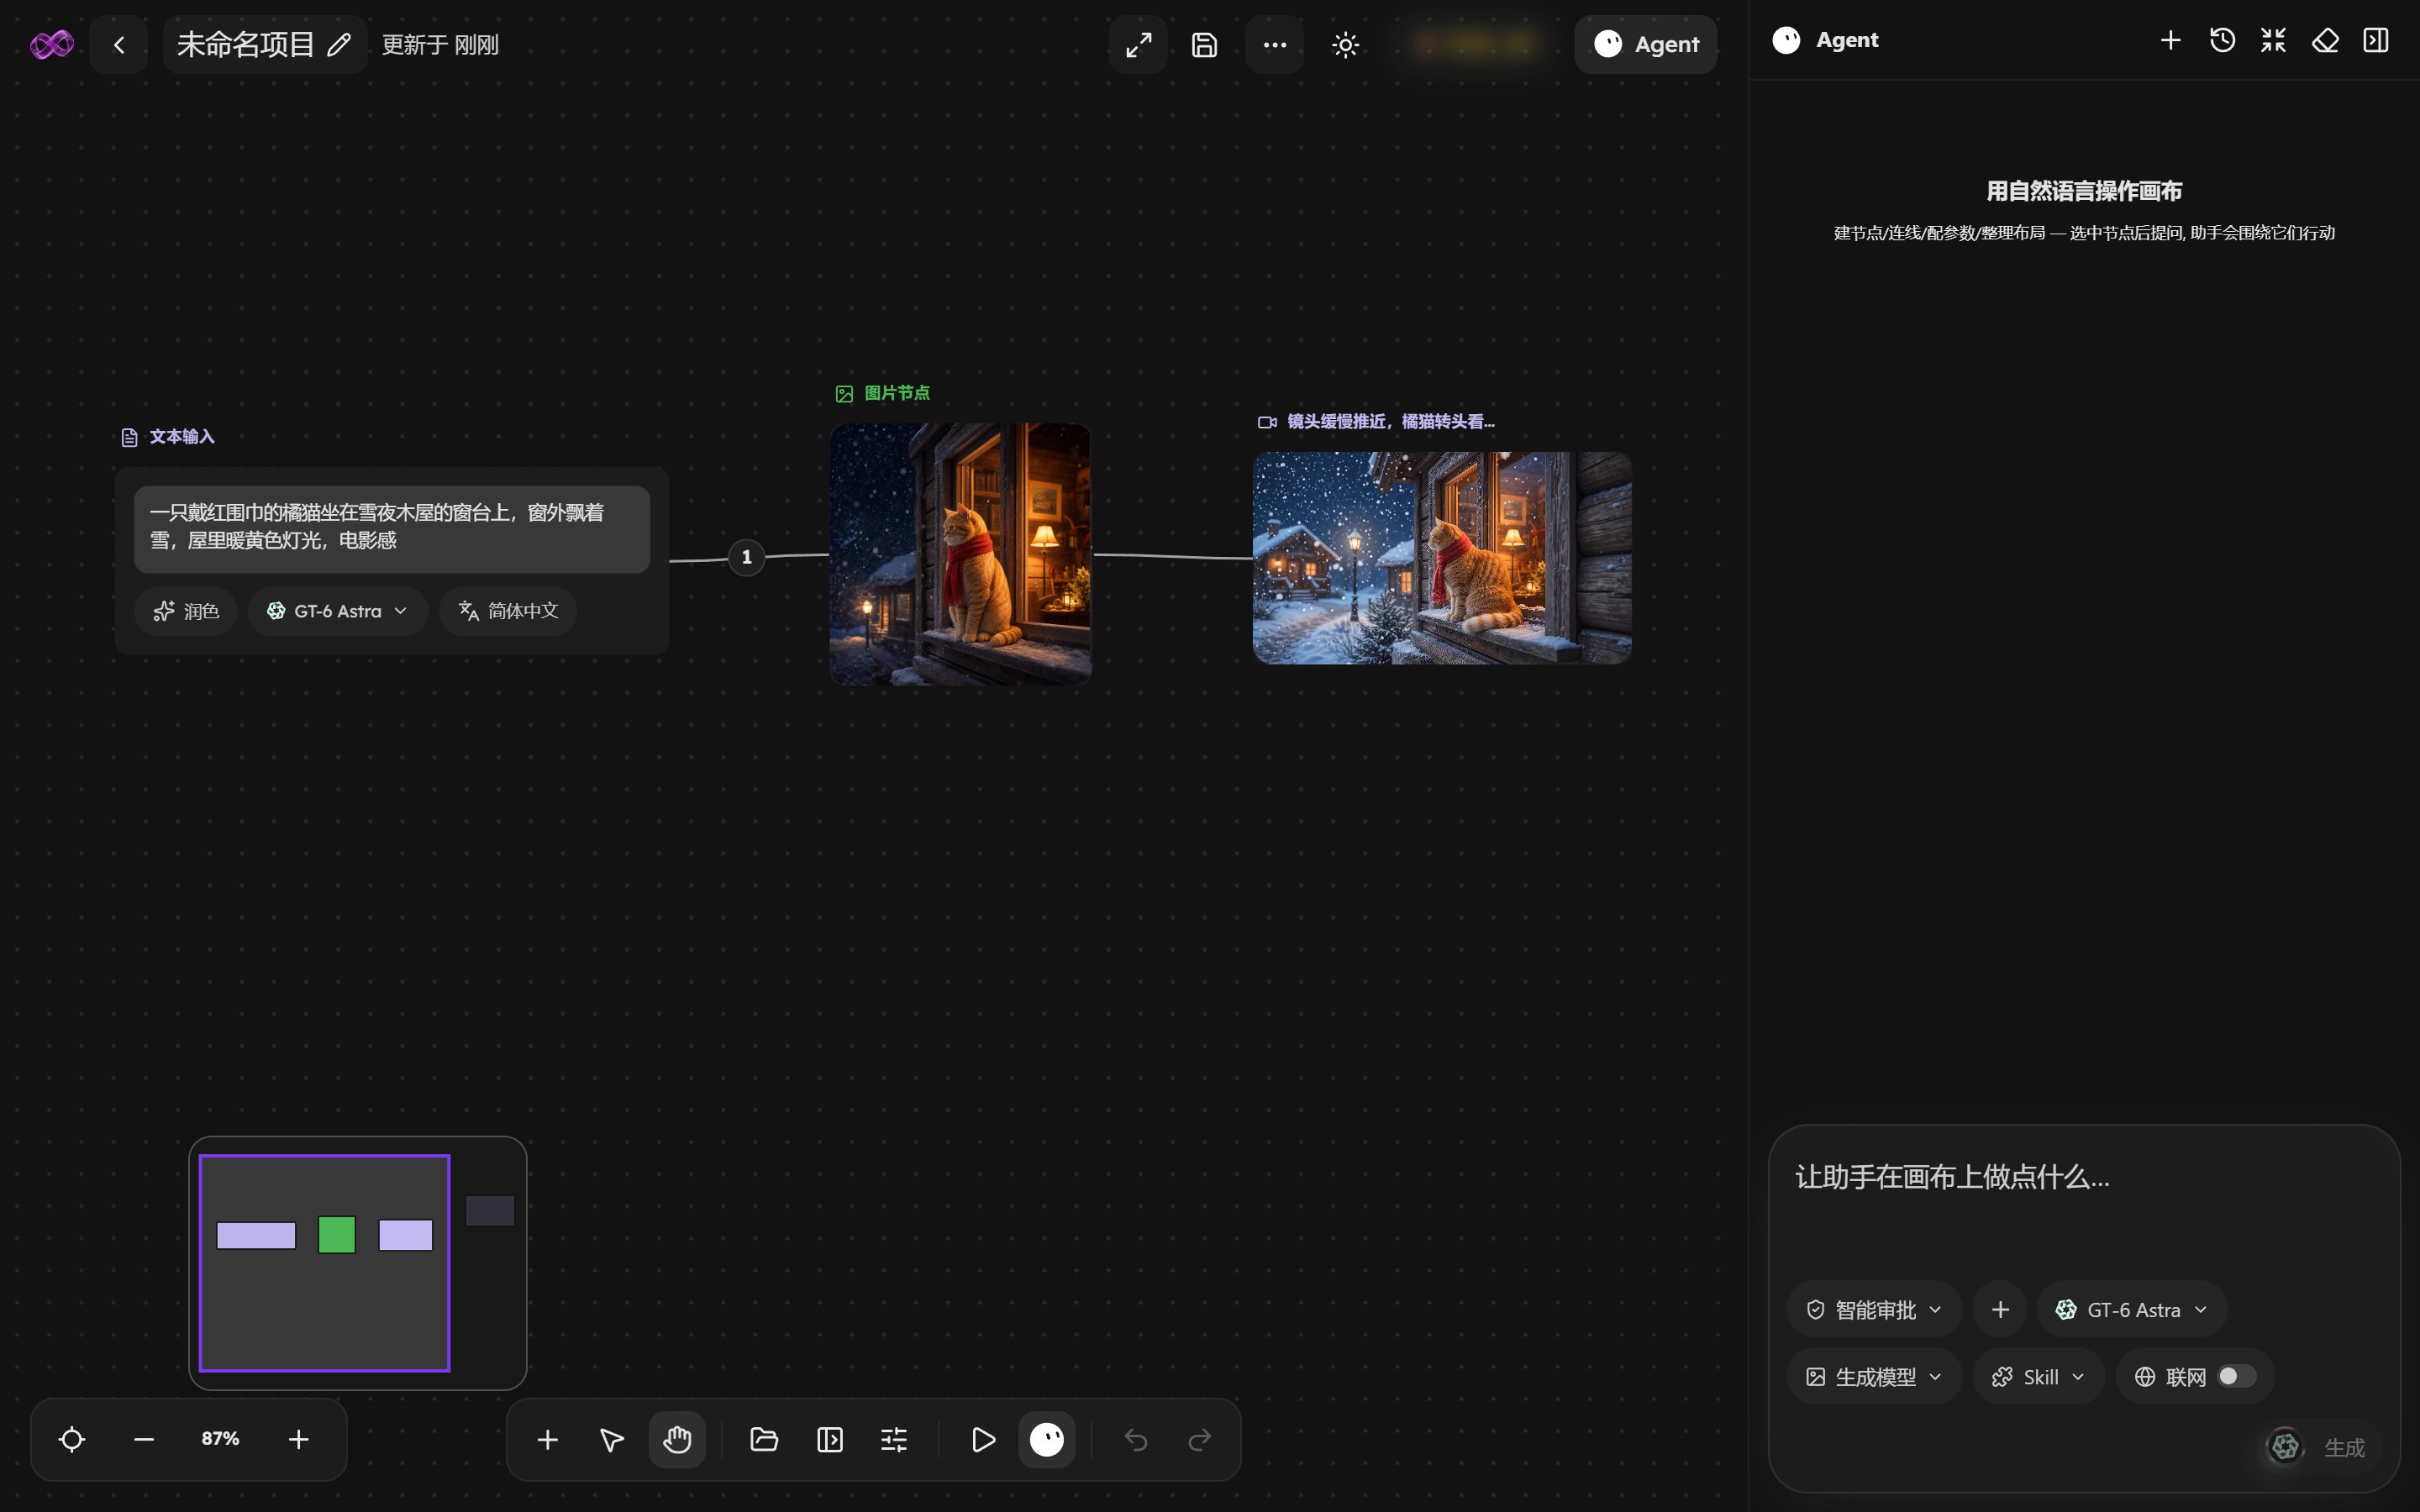Add a node with bottom toolbar plus

(x=547, y=1439)
